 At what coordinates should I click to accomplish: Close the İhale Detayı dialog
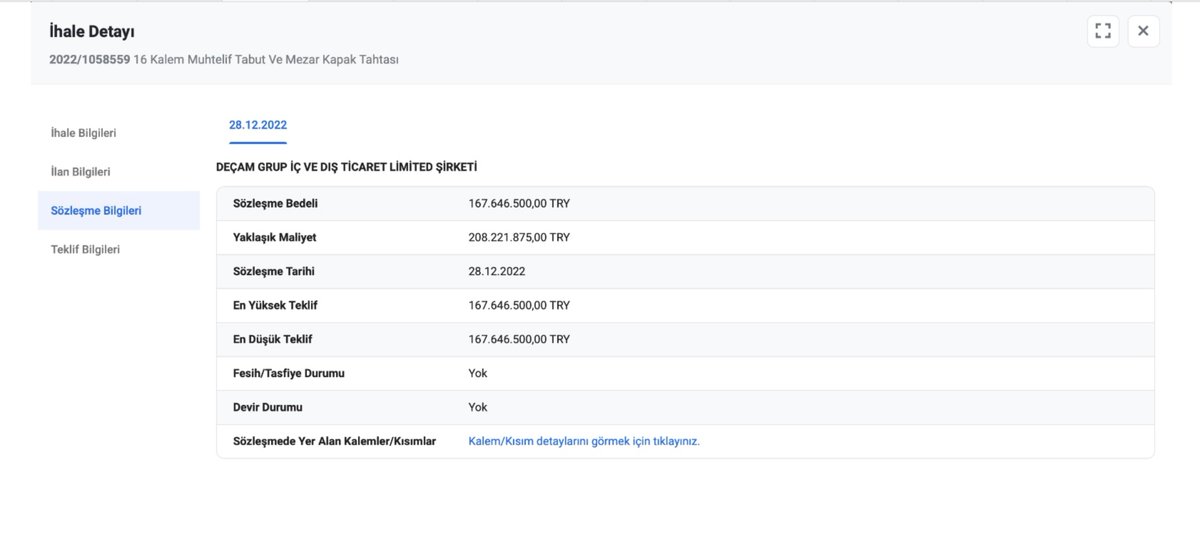click(1143, 31)
